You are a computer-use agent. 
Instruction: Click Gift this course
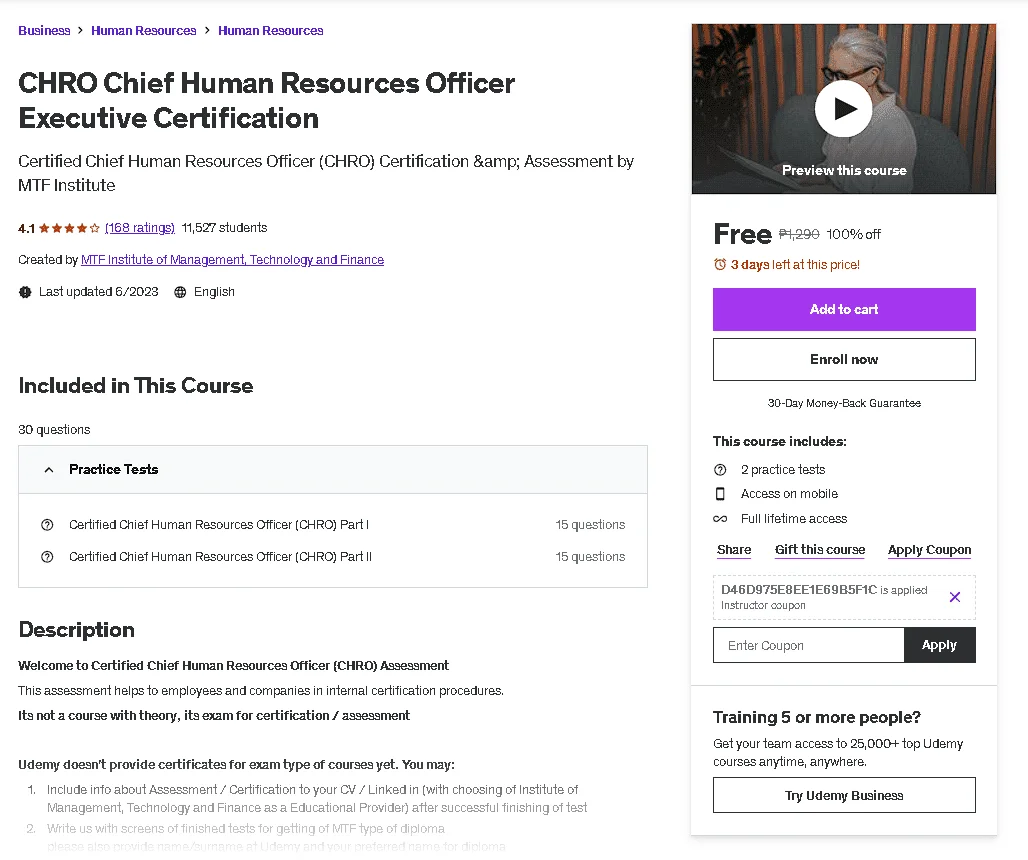(820, 550)
